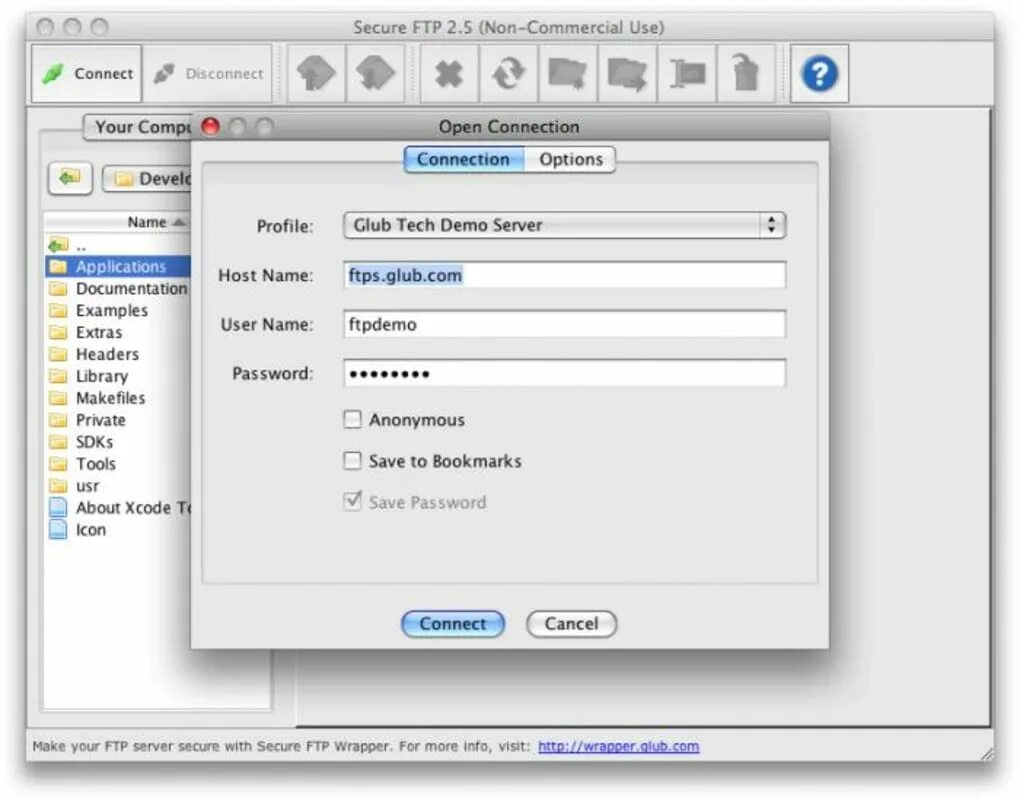Viewport: 1020px width, 800px height.
Task: Open help via blue question mark icon
Action: click(819, 73)
